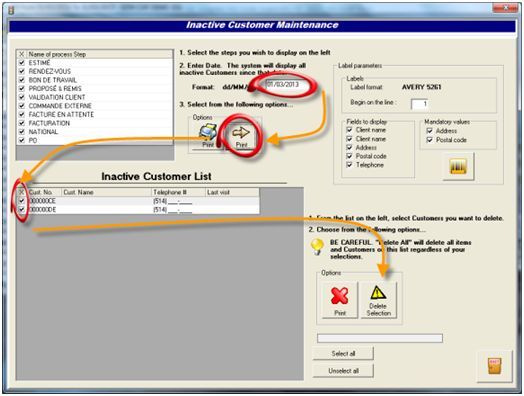Select customer number 000000DE cell

(44, 210)
